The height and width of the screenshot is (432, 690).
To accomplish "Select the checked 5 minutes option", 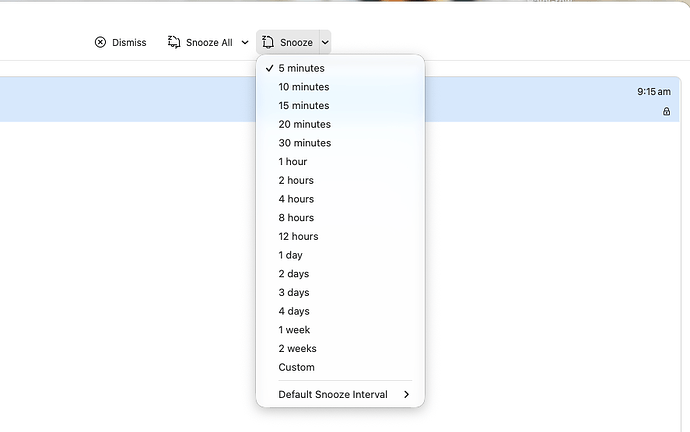I will [x=340, y=68].
